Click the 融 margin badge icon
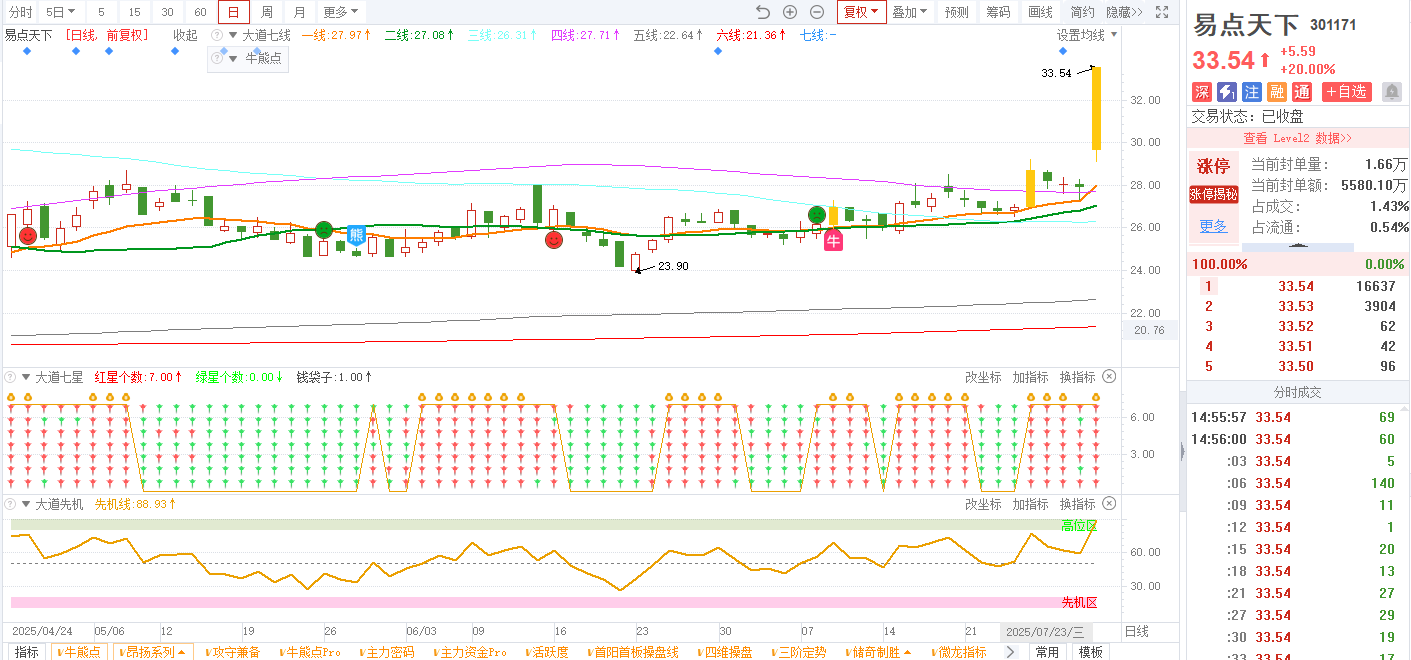The image size is (1411, 660). [1277, 92]
